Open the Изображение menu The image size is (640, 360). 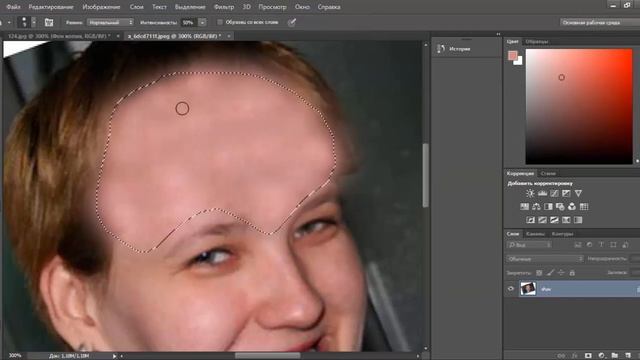coord(101,7)
